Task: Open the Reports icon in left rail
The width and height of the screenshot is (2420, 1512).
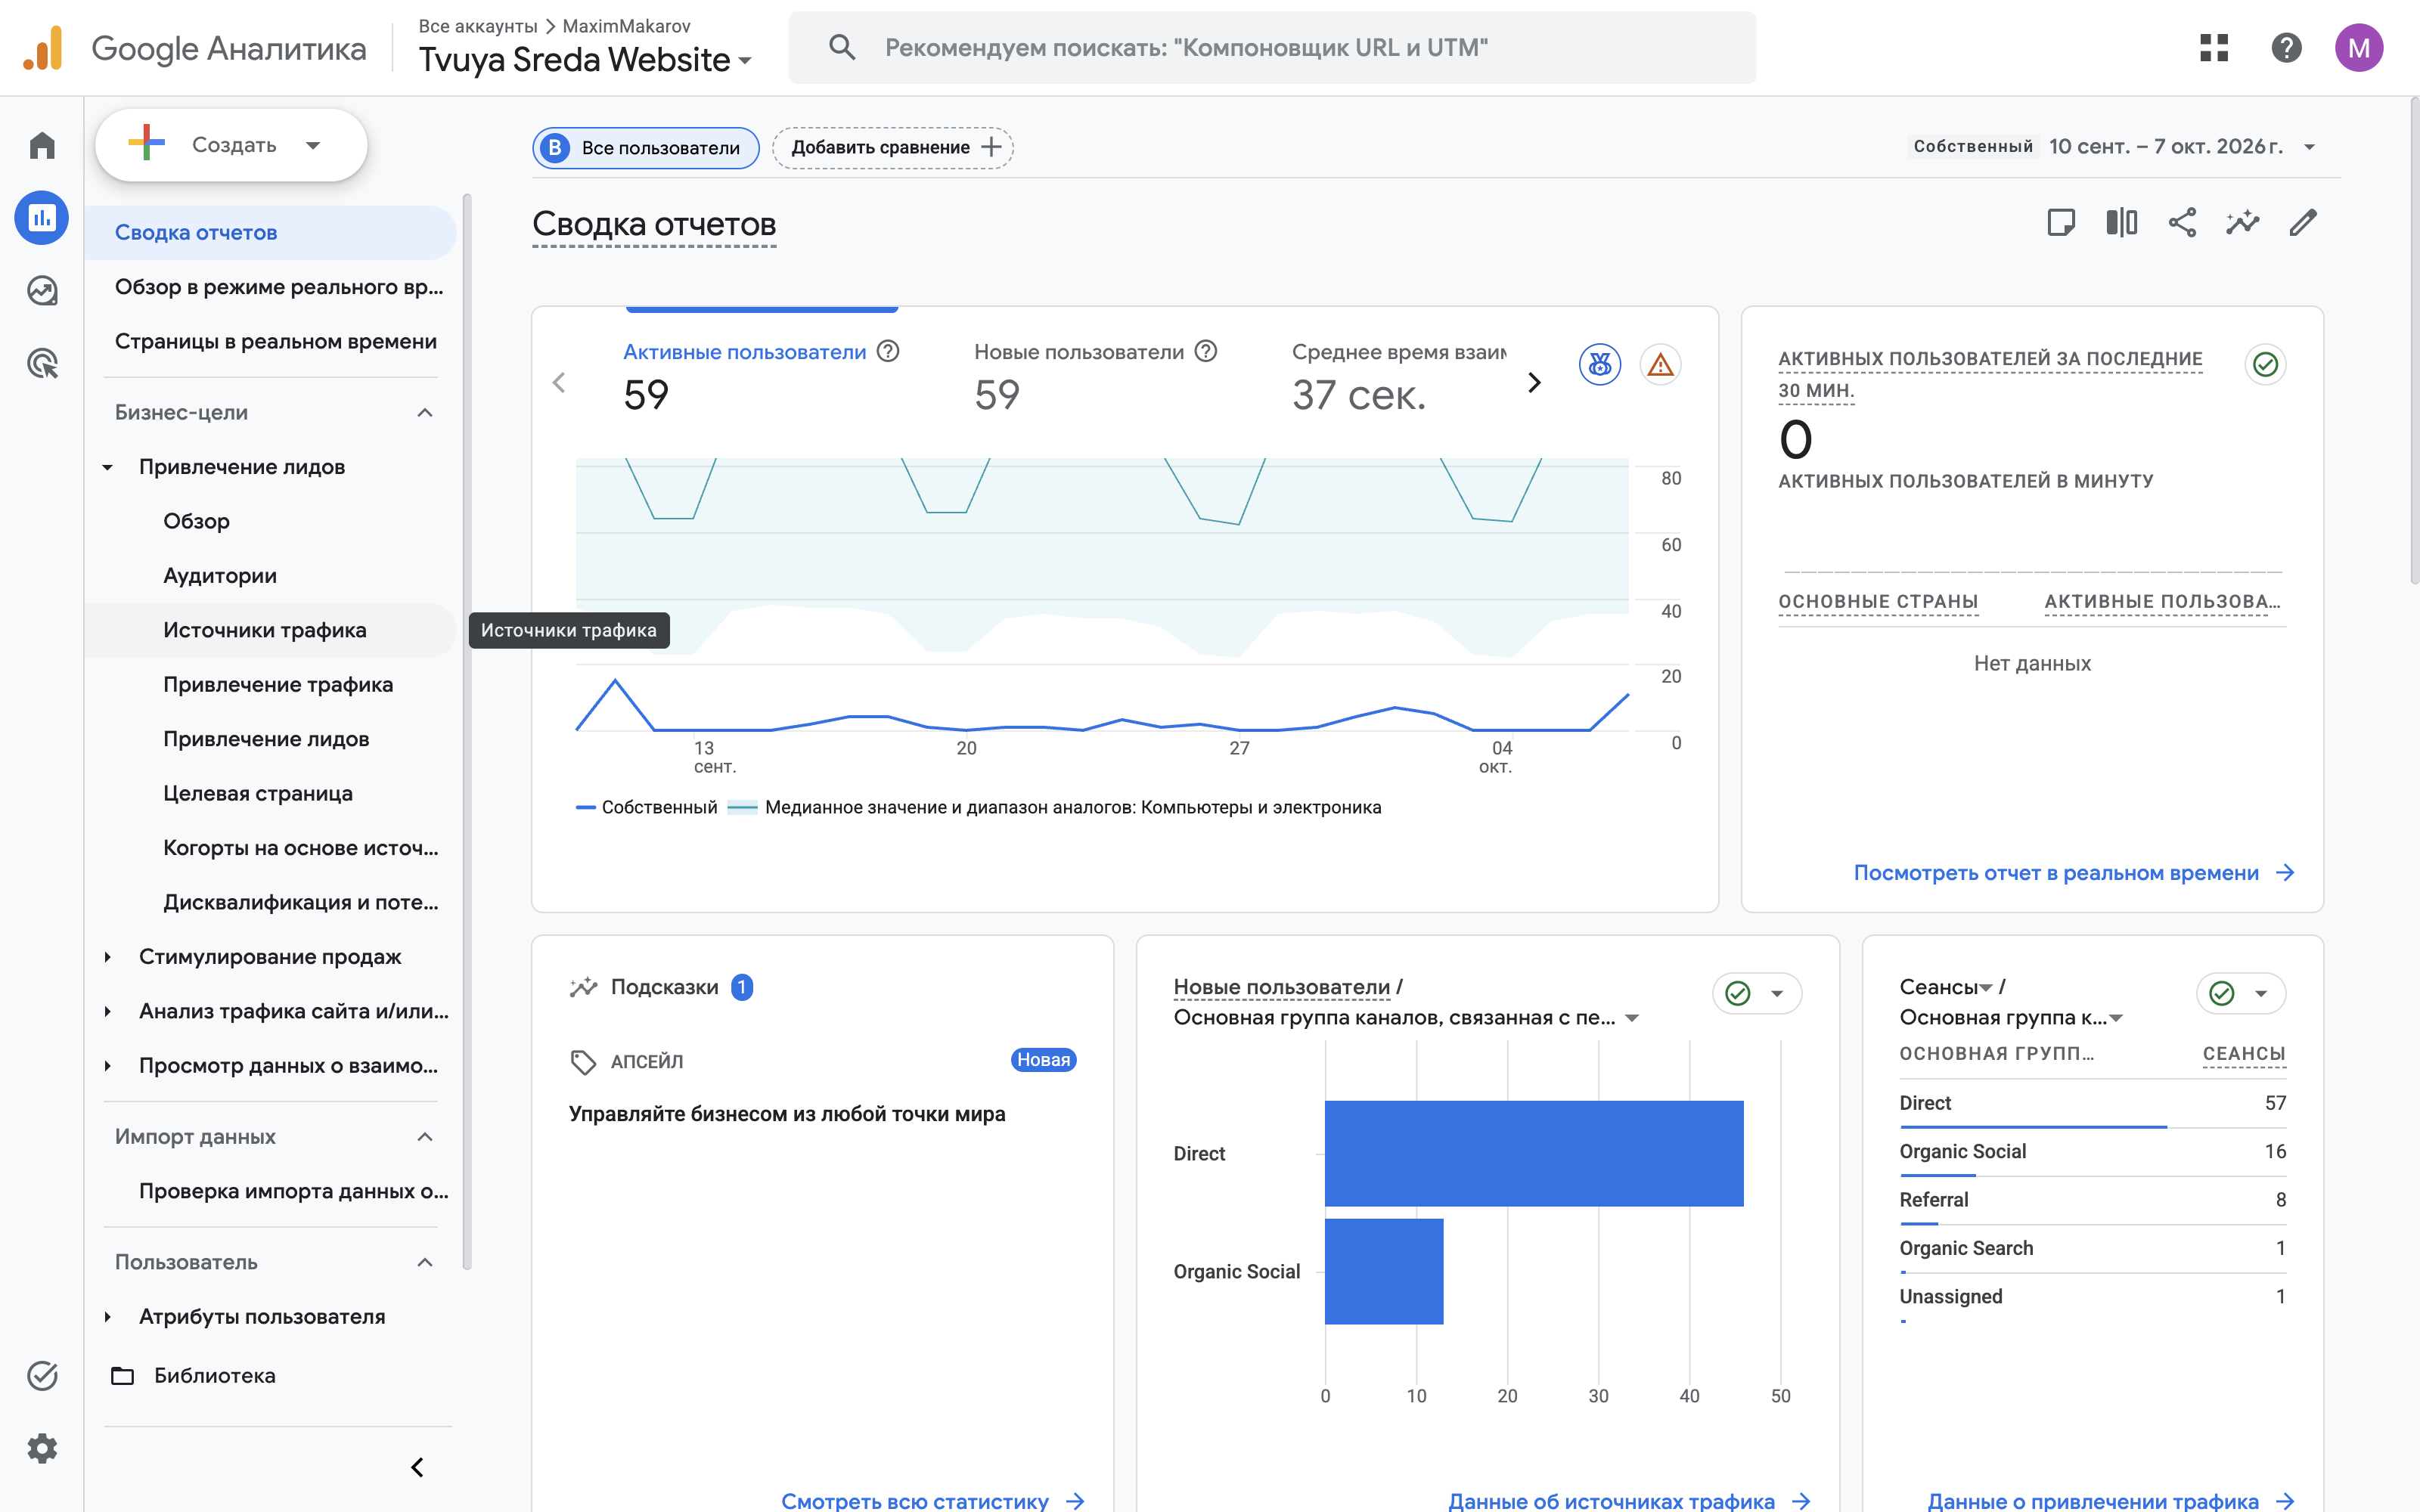Action: (42, 218)
